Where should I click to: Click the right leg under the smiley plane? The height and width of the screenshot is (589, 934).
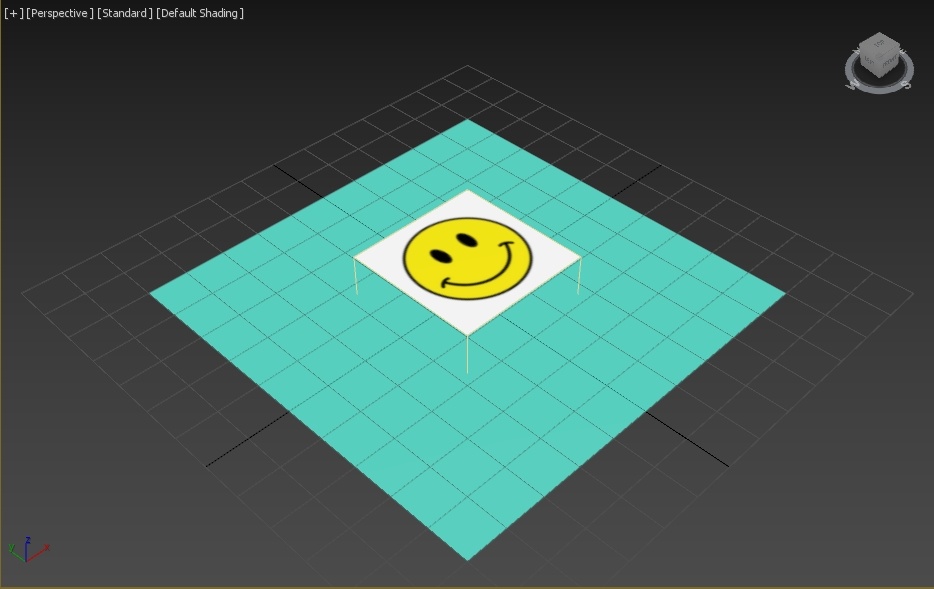point(578,276)
